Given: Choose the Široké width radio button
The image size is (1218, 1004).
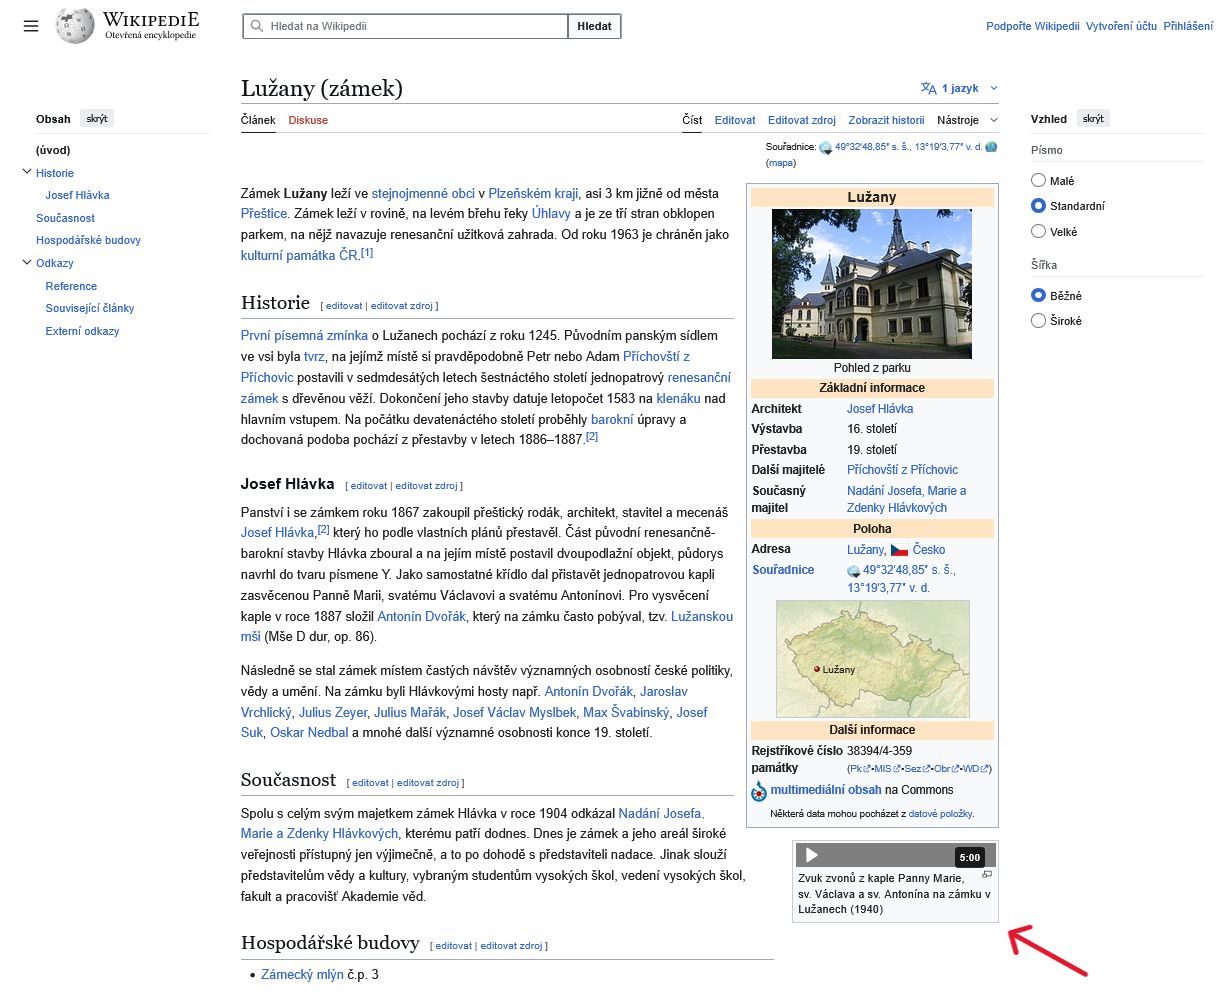Looking at the screenshot, I should 1038,321.
